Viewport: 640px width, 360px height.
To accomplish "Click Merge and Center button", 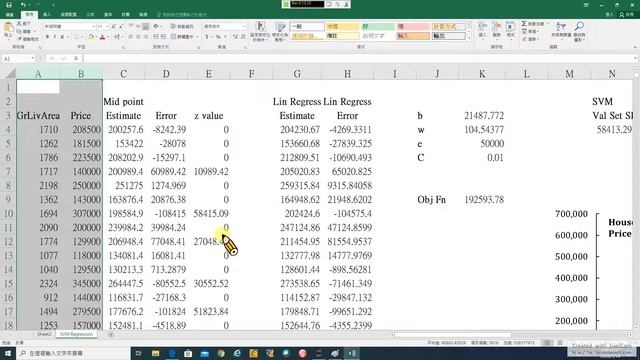I will (182, 37).
